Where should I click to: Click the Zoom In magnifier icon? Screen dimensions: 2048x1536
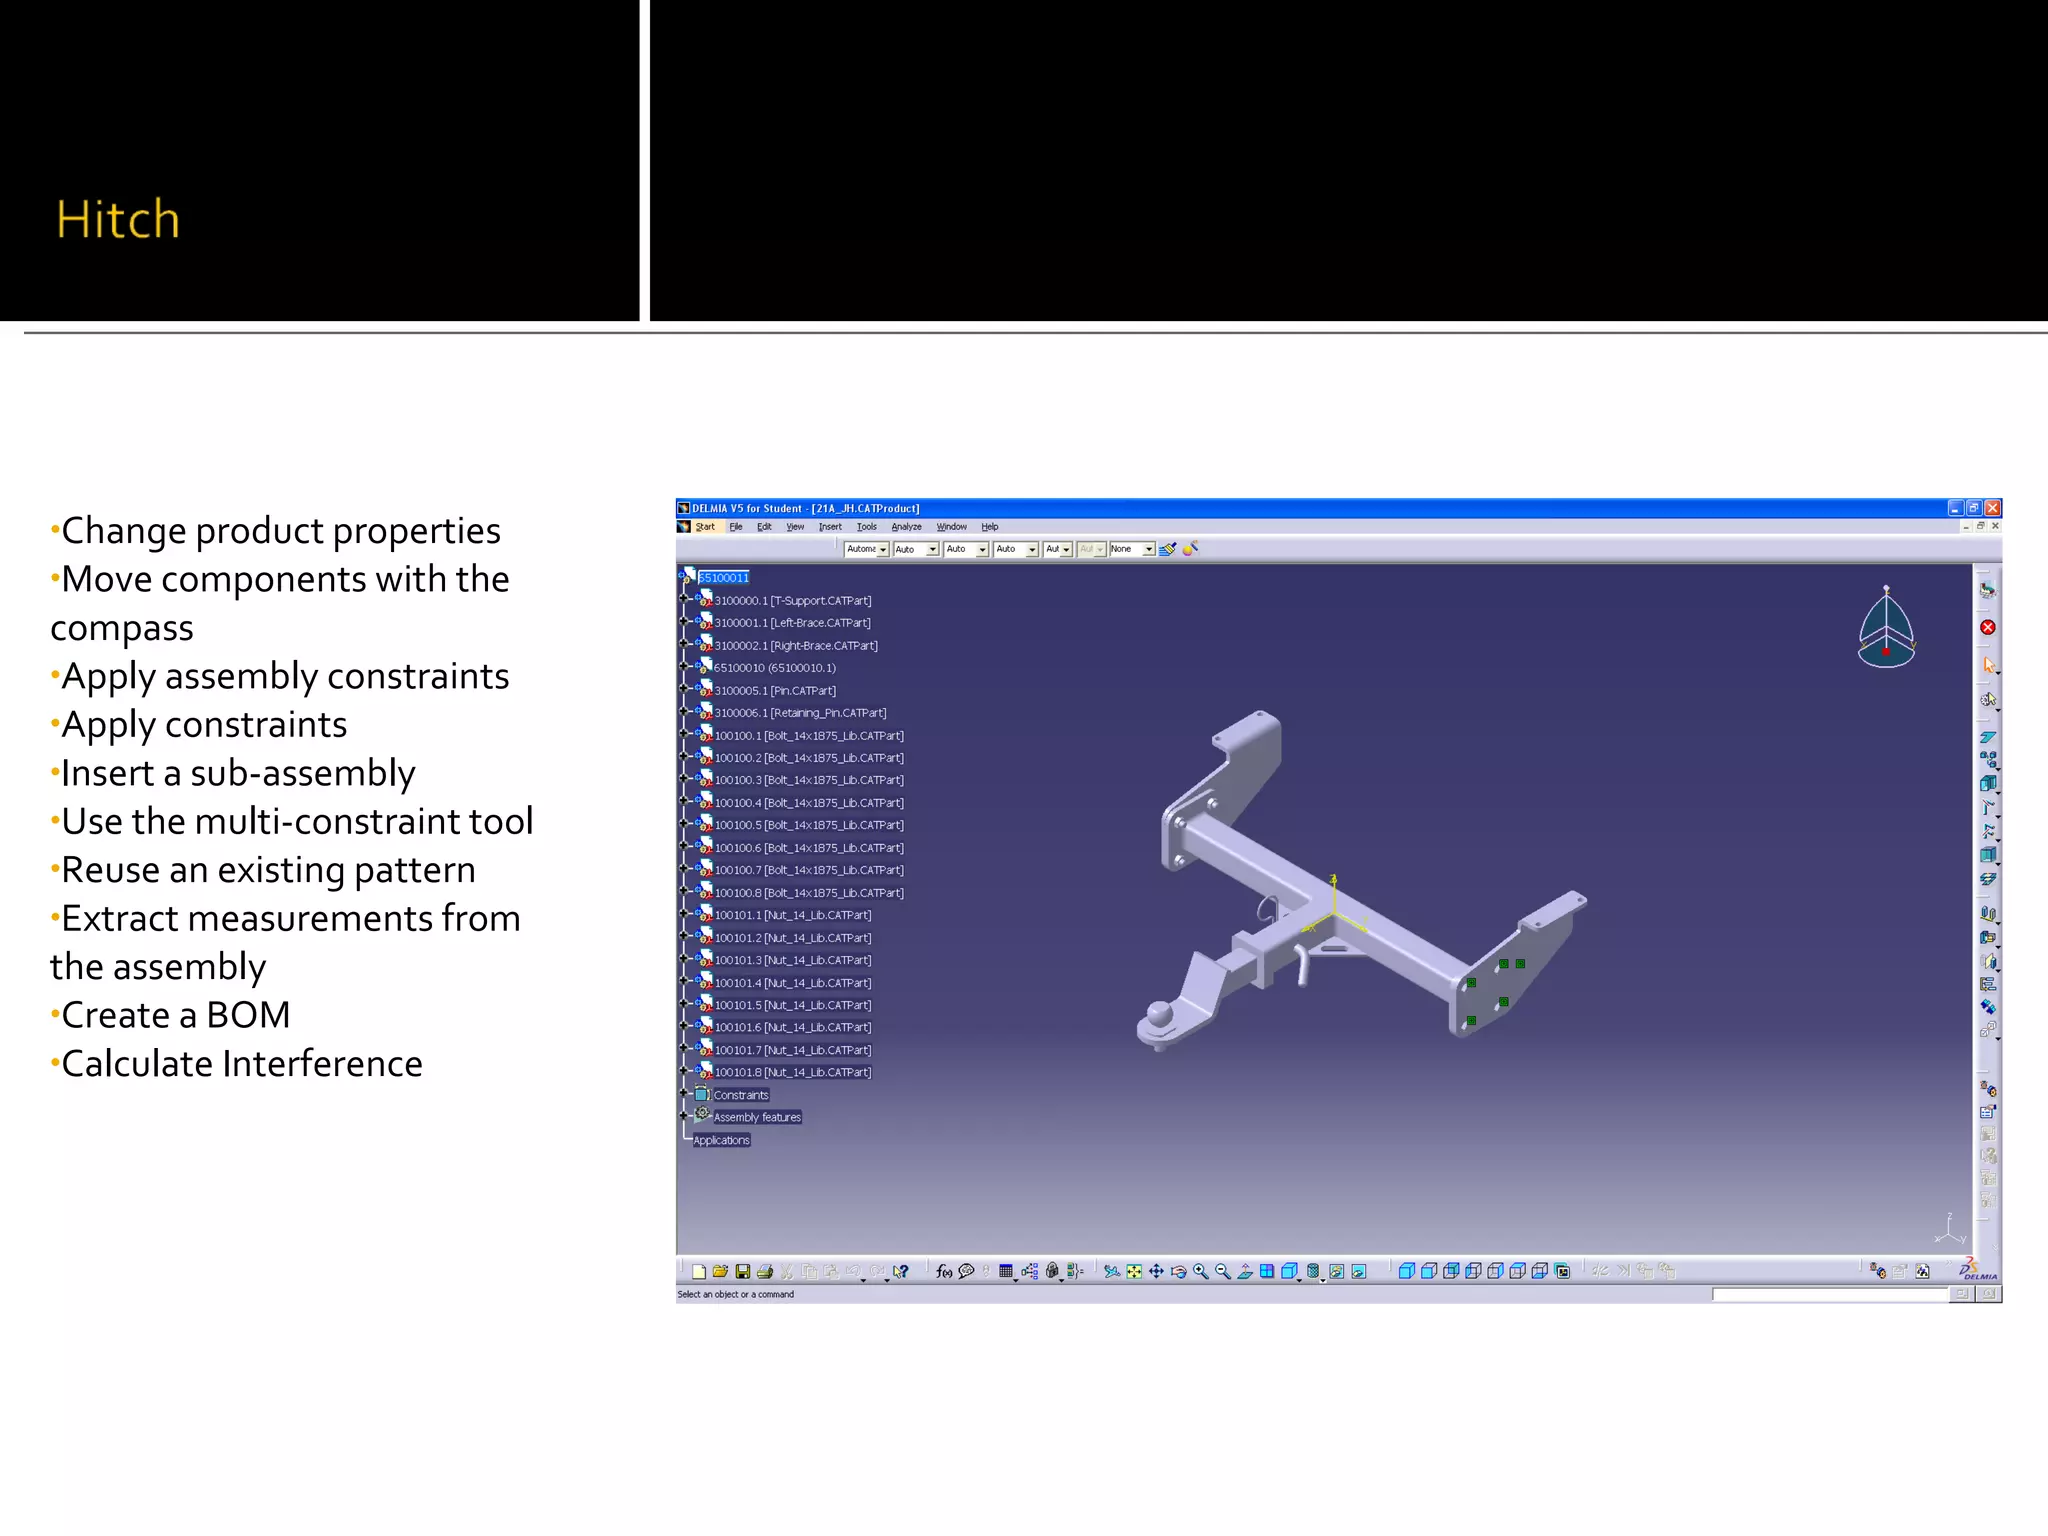(x=1200, y=1271)
